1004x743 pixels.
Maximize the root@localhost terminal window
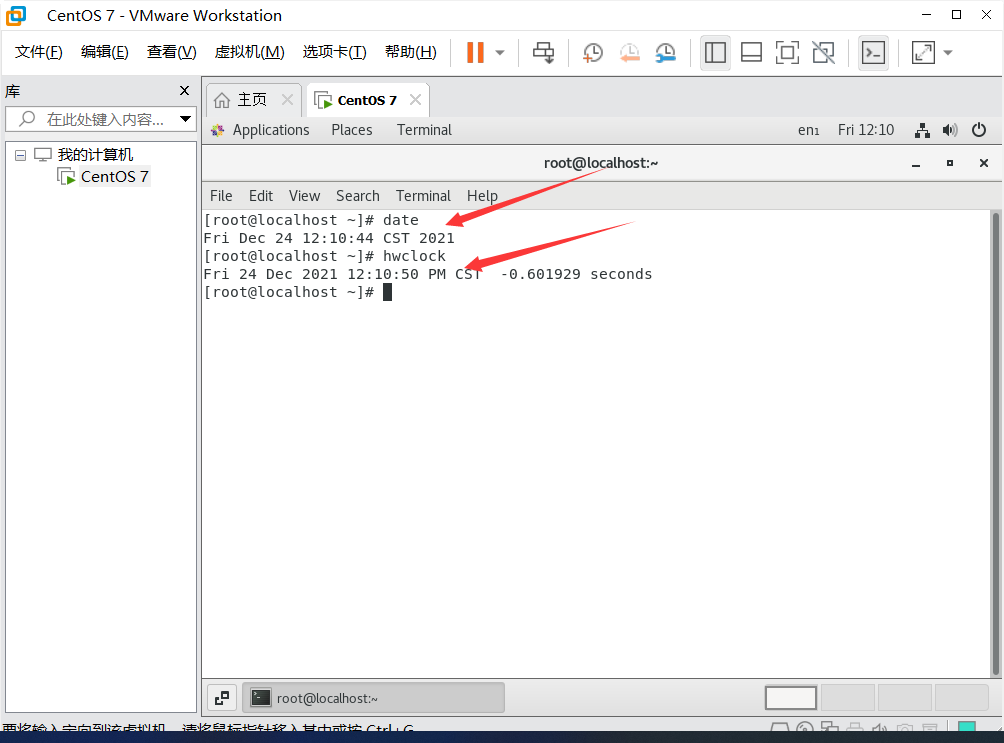(x=950, y=163)
